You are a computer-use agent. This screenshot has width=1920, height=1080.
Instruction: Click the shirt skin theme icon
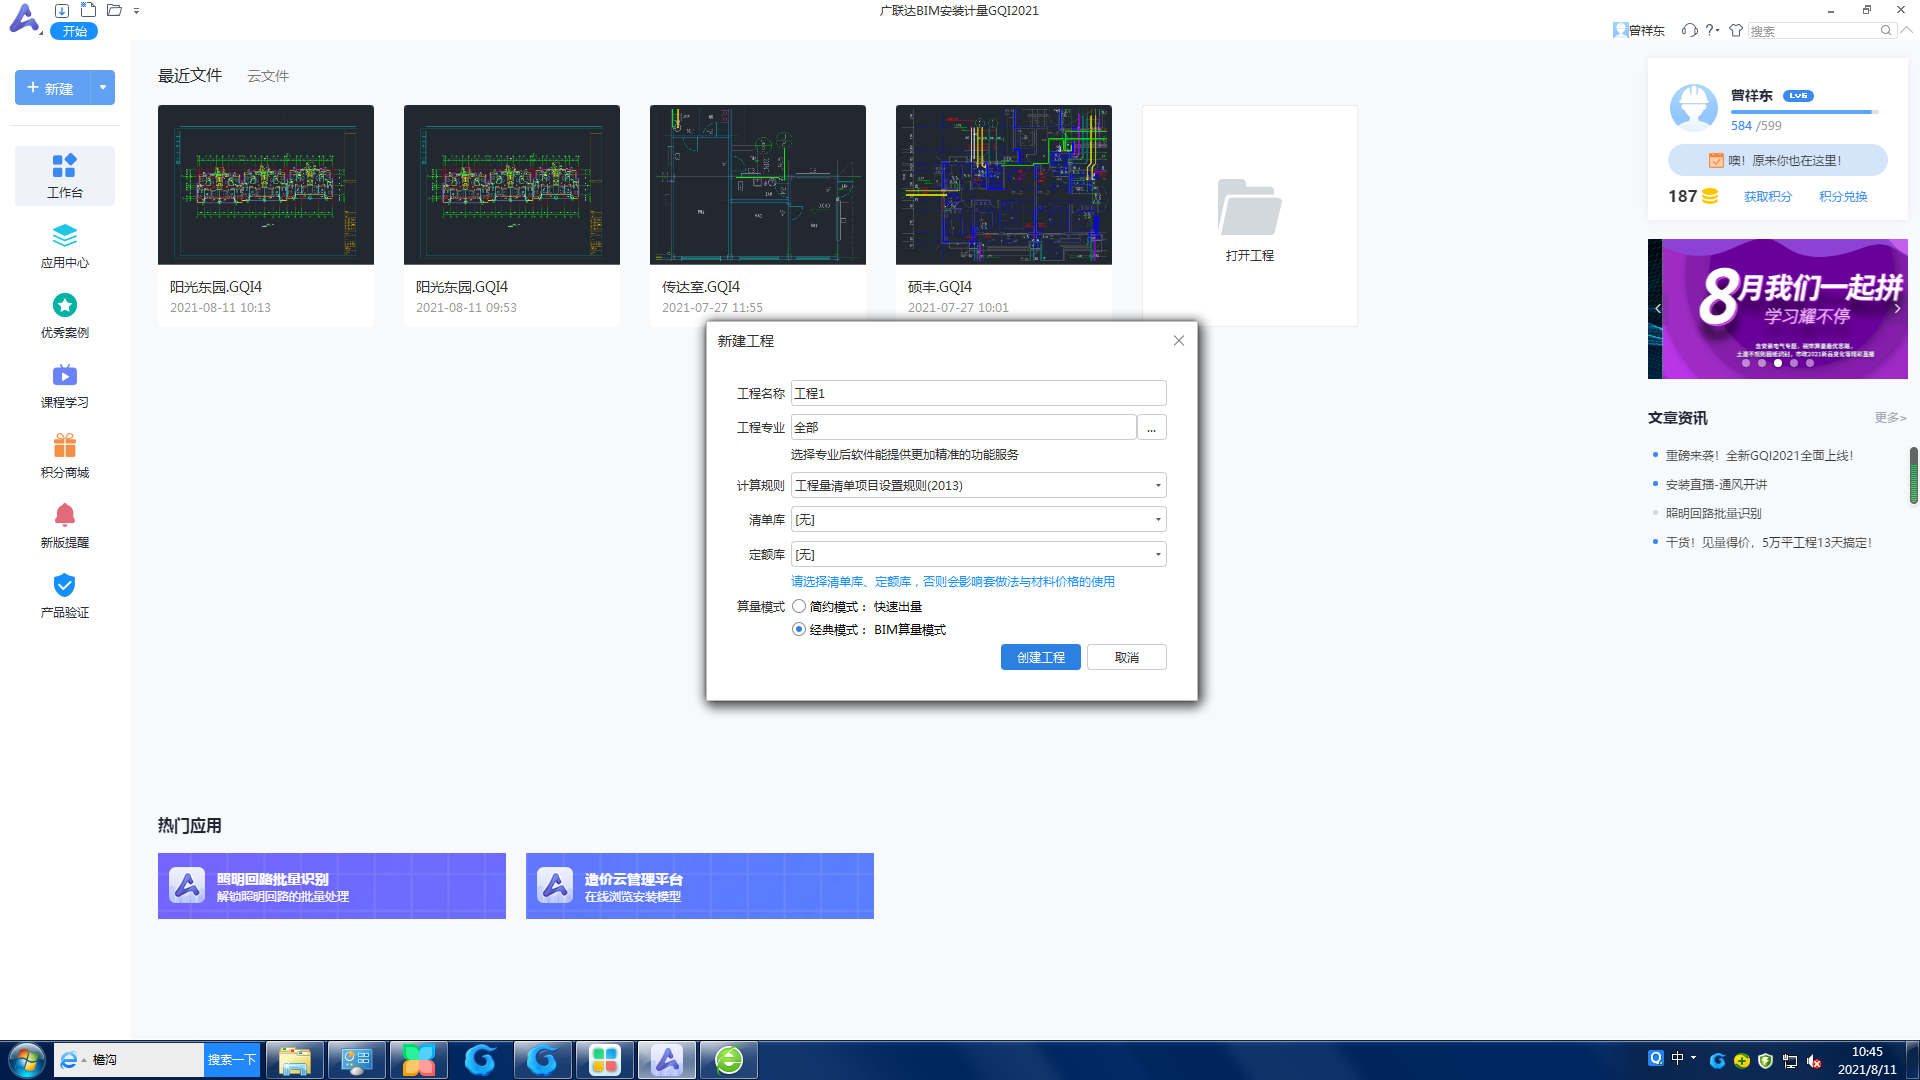tap(1736, 30)
